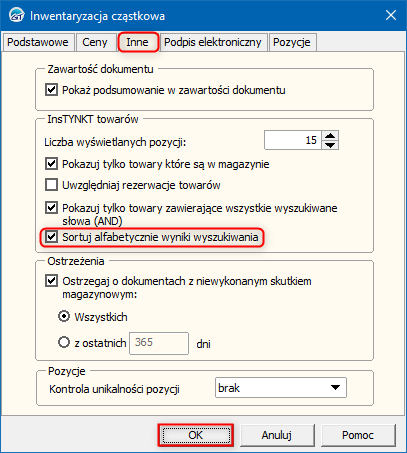Open the Ceny tab
407x453 pixels.
tap(95, 42)
